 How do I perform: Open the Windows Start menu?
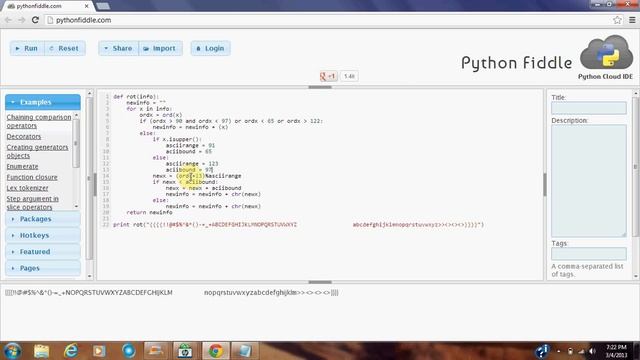12,351
